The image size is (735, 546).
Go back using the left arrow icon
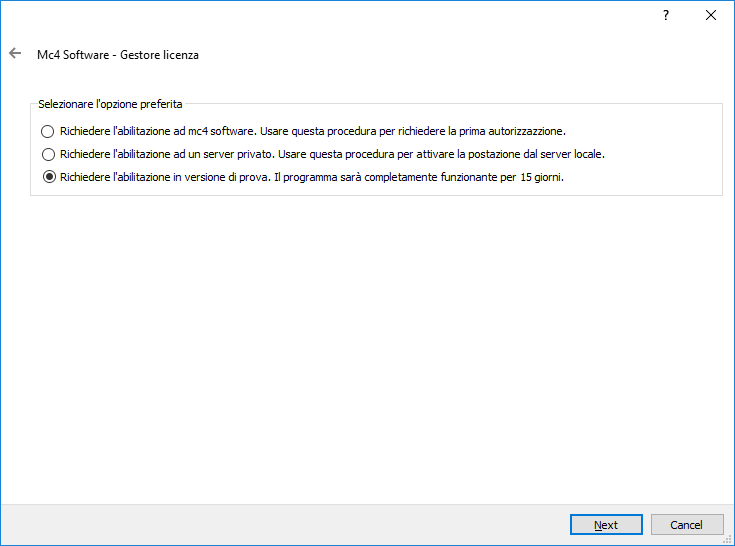pyautogui.click(x=15, y=54)
